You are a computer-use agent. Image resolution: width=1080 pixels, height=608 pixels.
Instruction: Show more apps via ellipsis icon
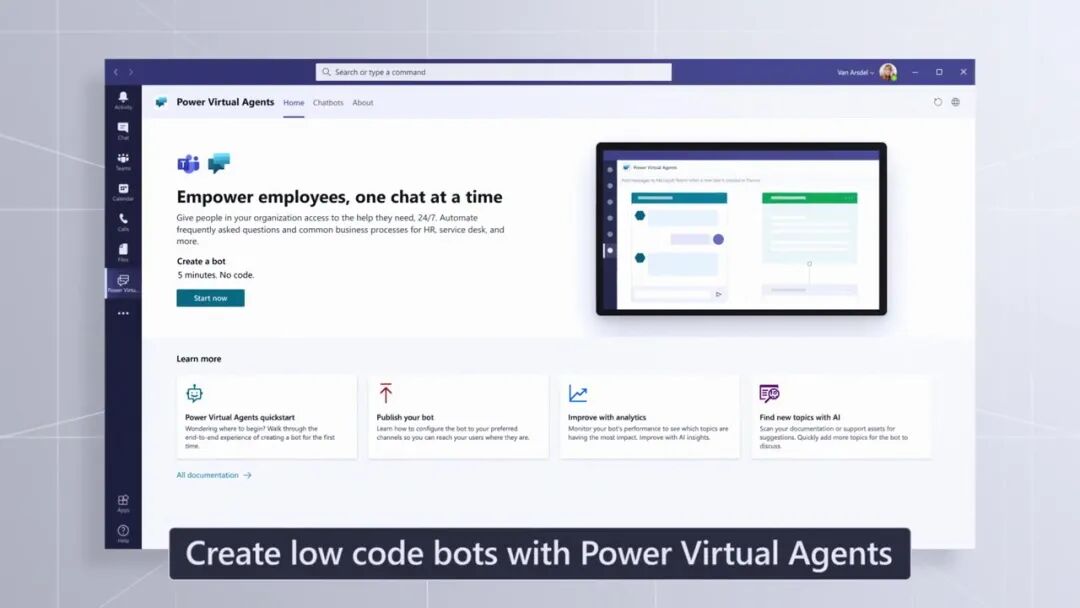pos(123,313)
